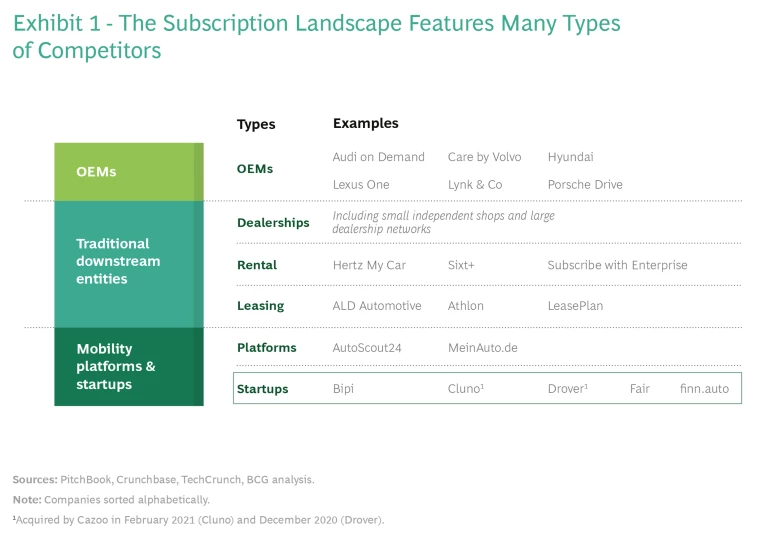Screen dimensions: 768x539
Task: Click the Mobility platforms & startups block
Action: pyautogui.click(x=128, y=366)
